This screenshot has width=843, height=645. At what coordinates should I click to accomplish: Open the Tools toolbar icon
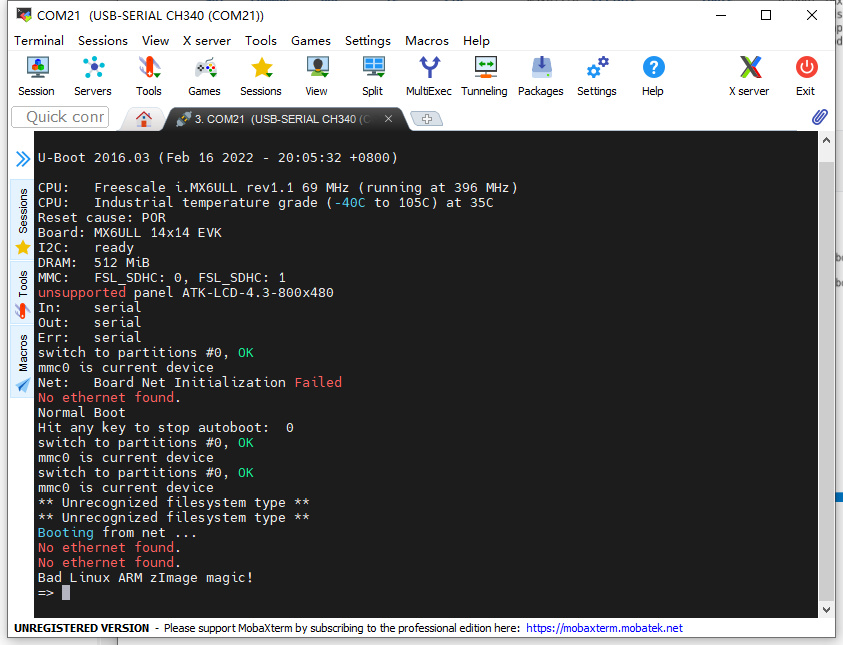[149, 76]
